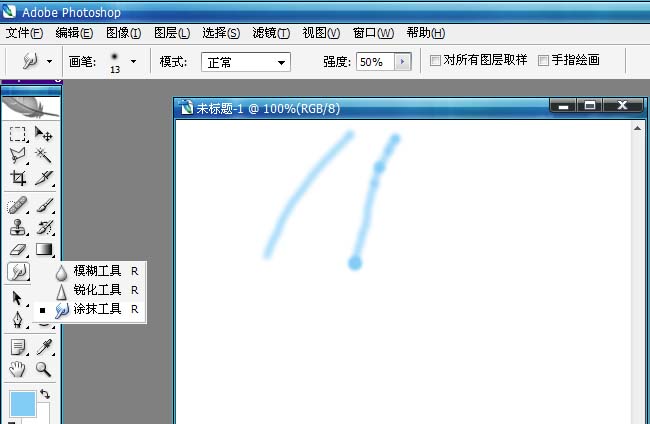This screenshot has width=650, height=424.
Task: Select the Clone Stamp tool
Action: coord(17,228)
